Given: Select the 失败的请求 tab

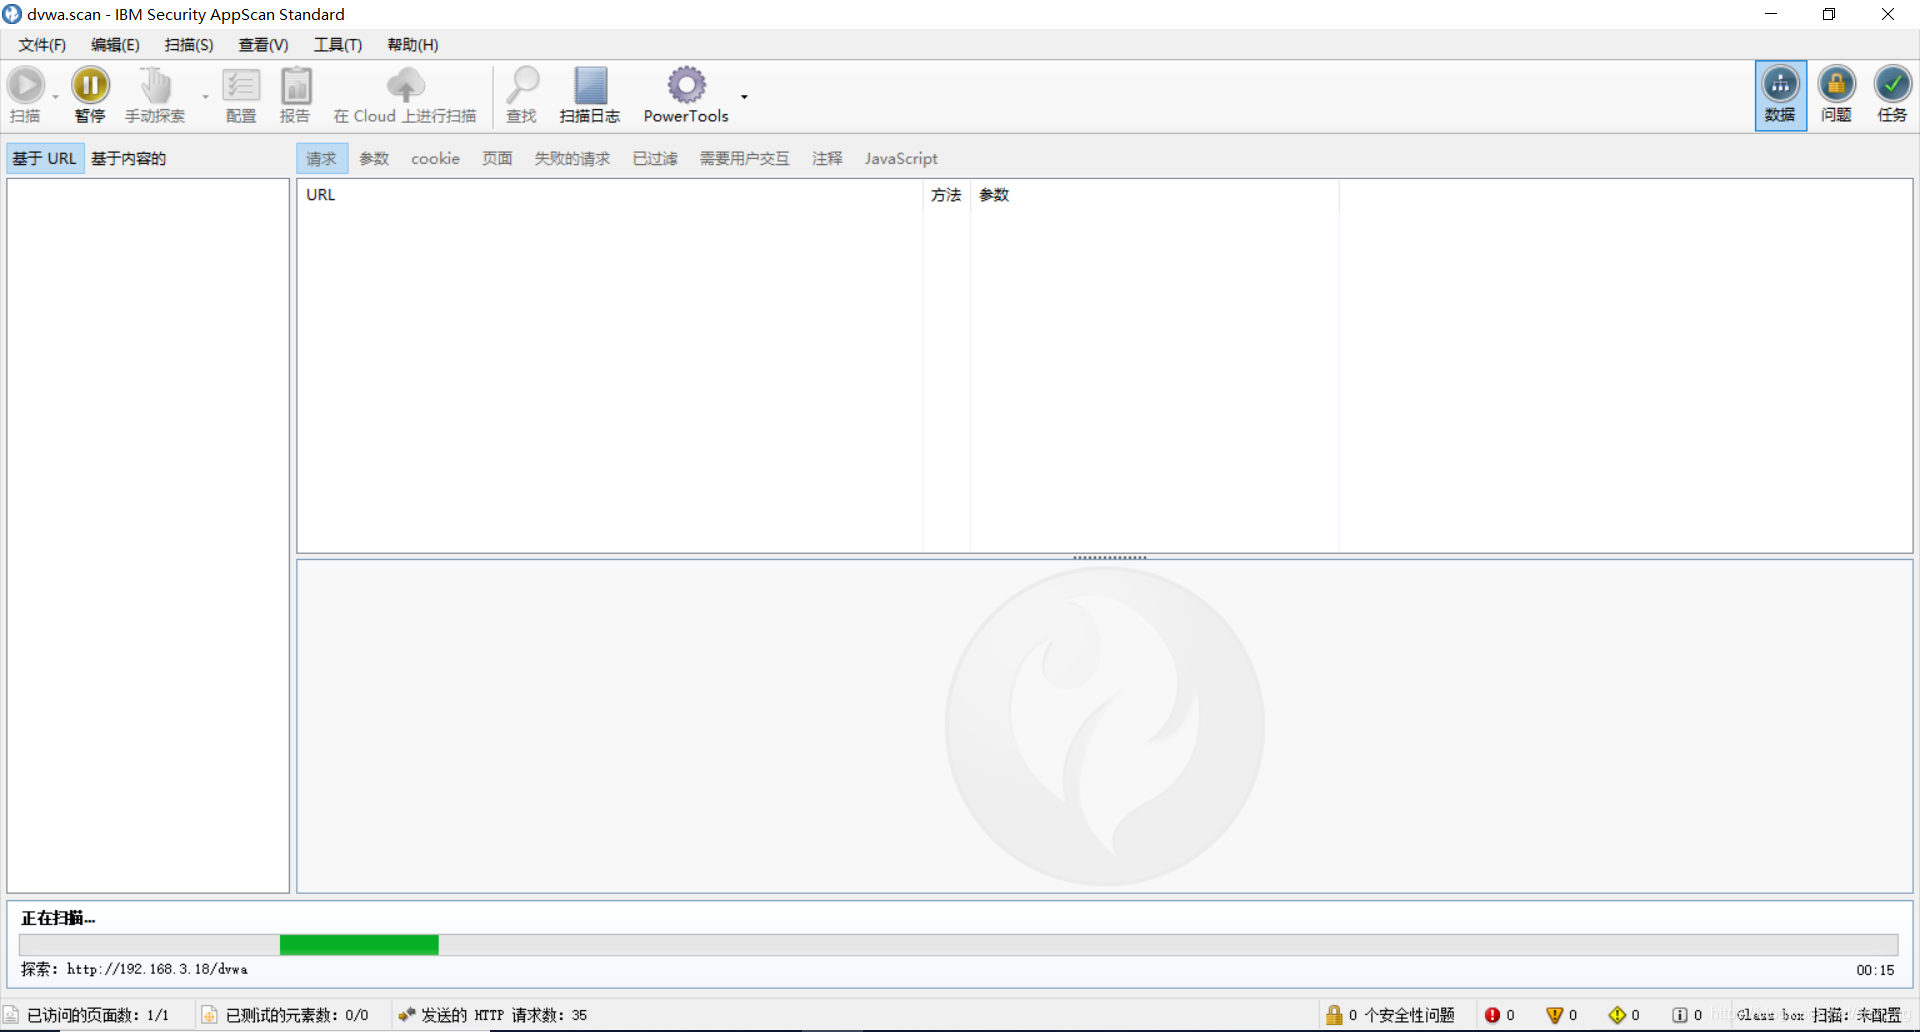Looking at the screenshot, I should click(572, 158).
